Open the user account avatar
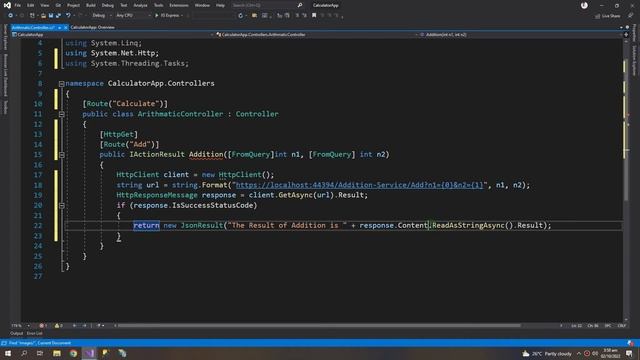640x360 pixels. (584, 5)
